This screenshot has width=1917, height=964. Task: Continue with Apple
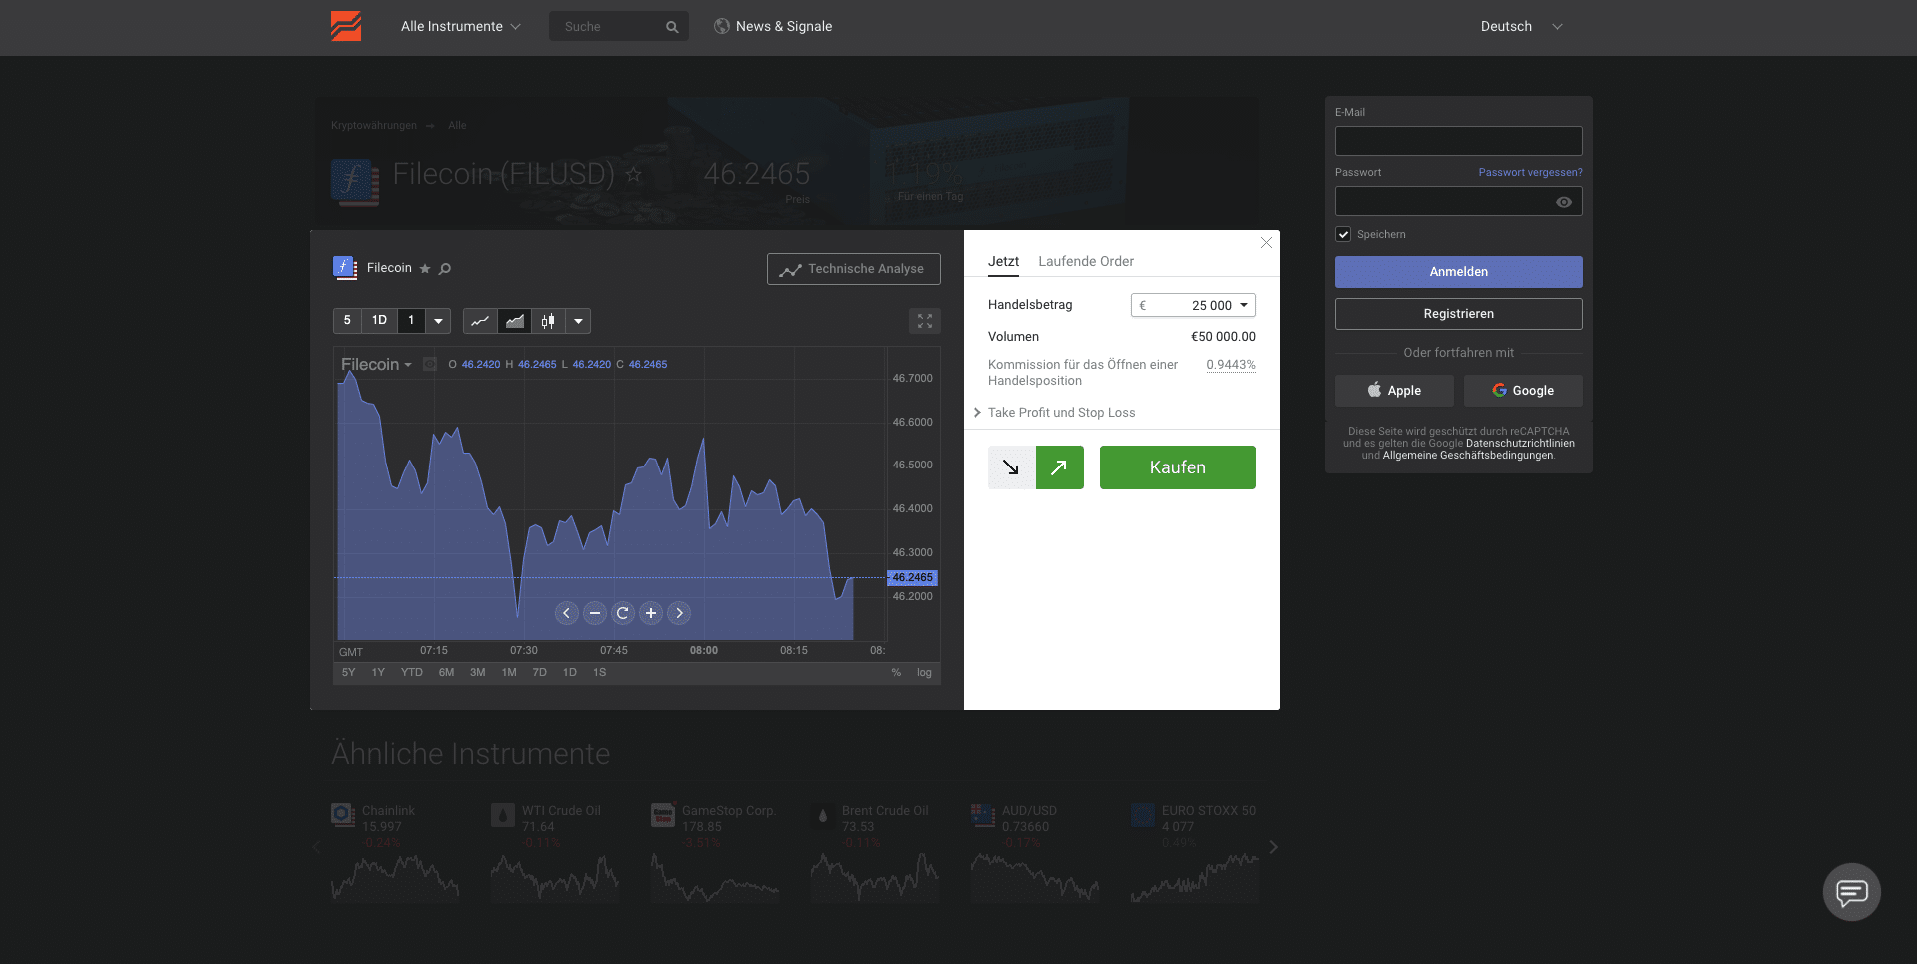[1394, 391]
